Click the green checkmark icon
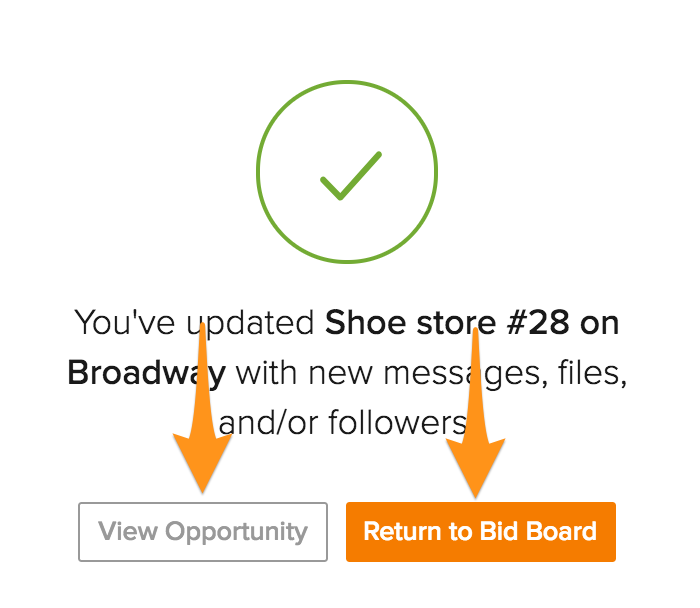 tap(350, 176)
